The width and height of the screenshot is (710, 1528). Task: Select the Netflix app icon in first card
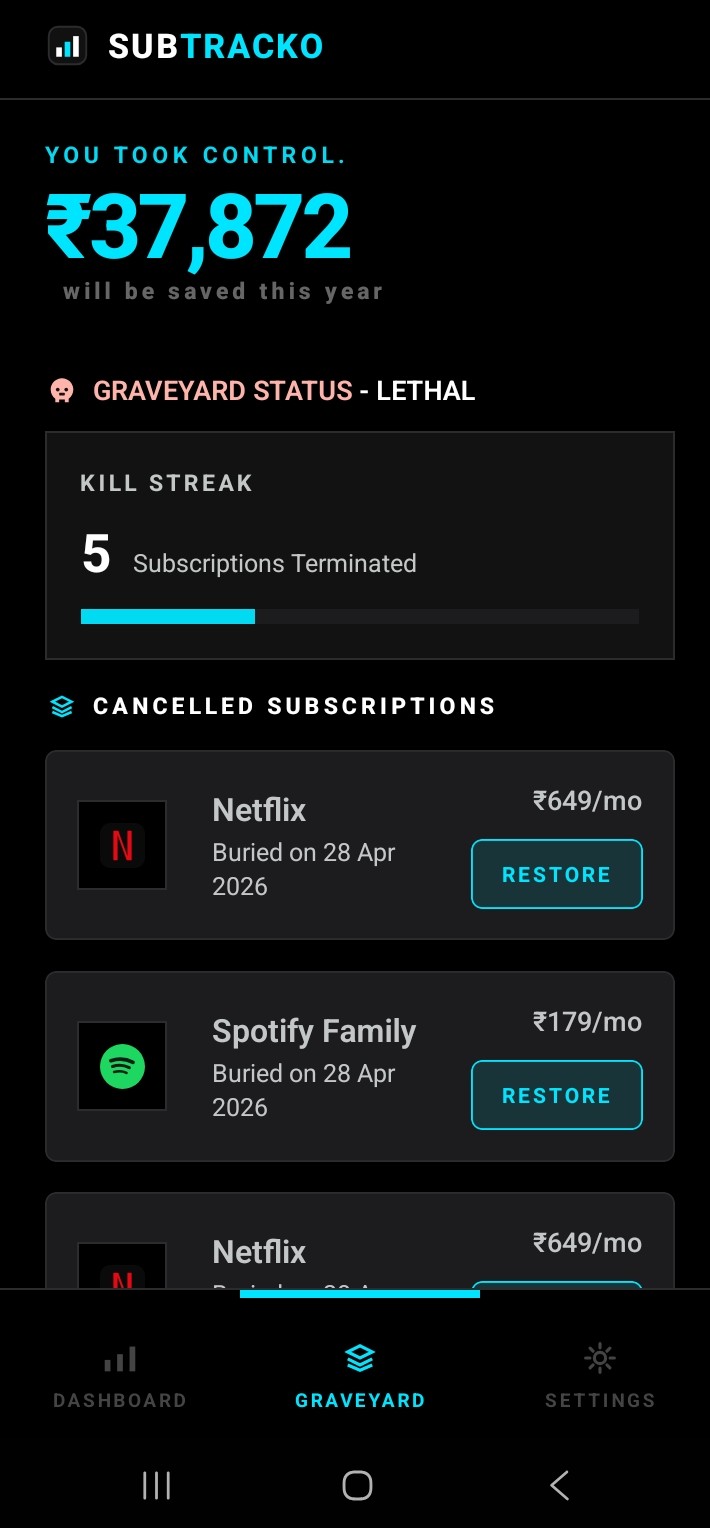121,844
